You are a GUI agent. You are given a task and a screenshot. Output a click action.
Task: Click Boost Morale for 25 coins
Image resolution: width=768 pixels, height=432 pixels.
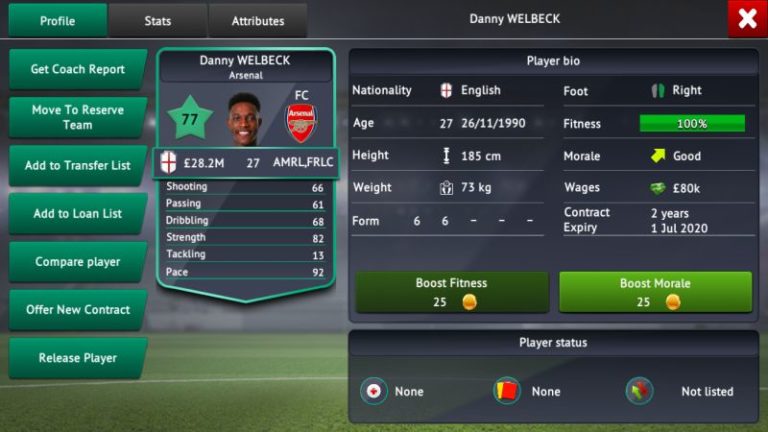(655, 292)
